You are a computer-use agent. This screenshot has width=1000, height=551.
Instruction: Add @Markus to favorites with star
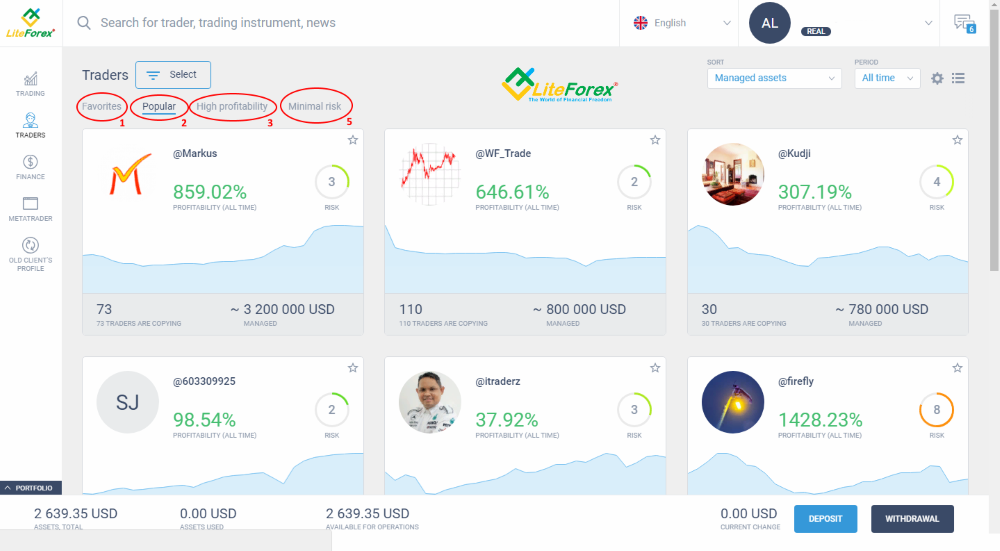(x=353, y=140)
